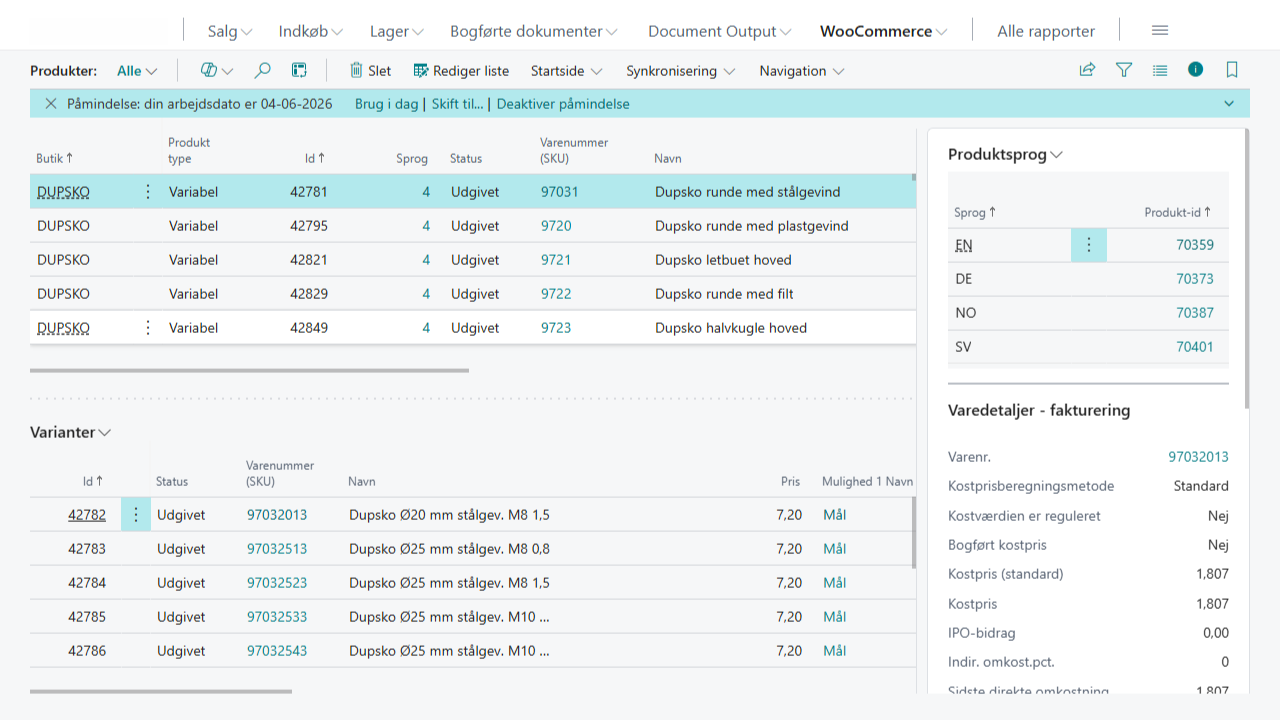The image size is (1280, 720).
Task: Click the open in Excel table icon
Action: (299, 70)
